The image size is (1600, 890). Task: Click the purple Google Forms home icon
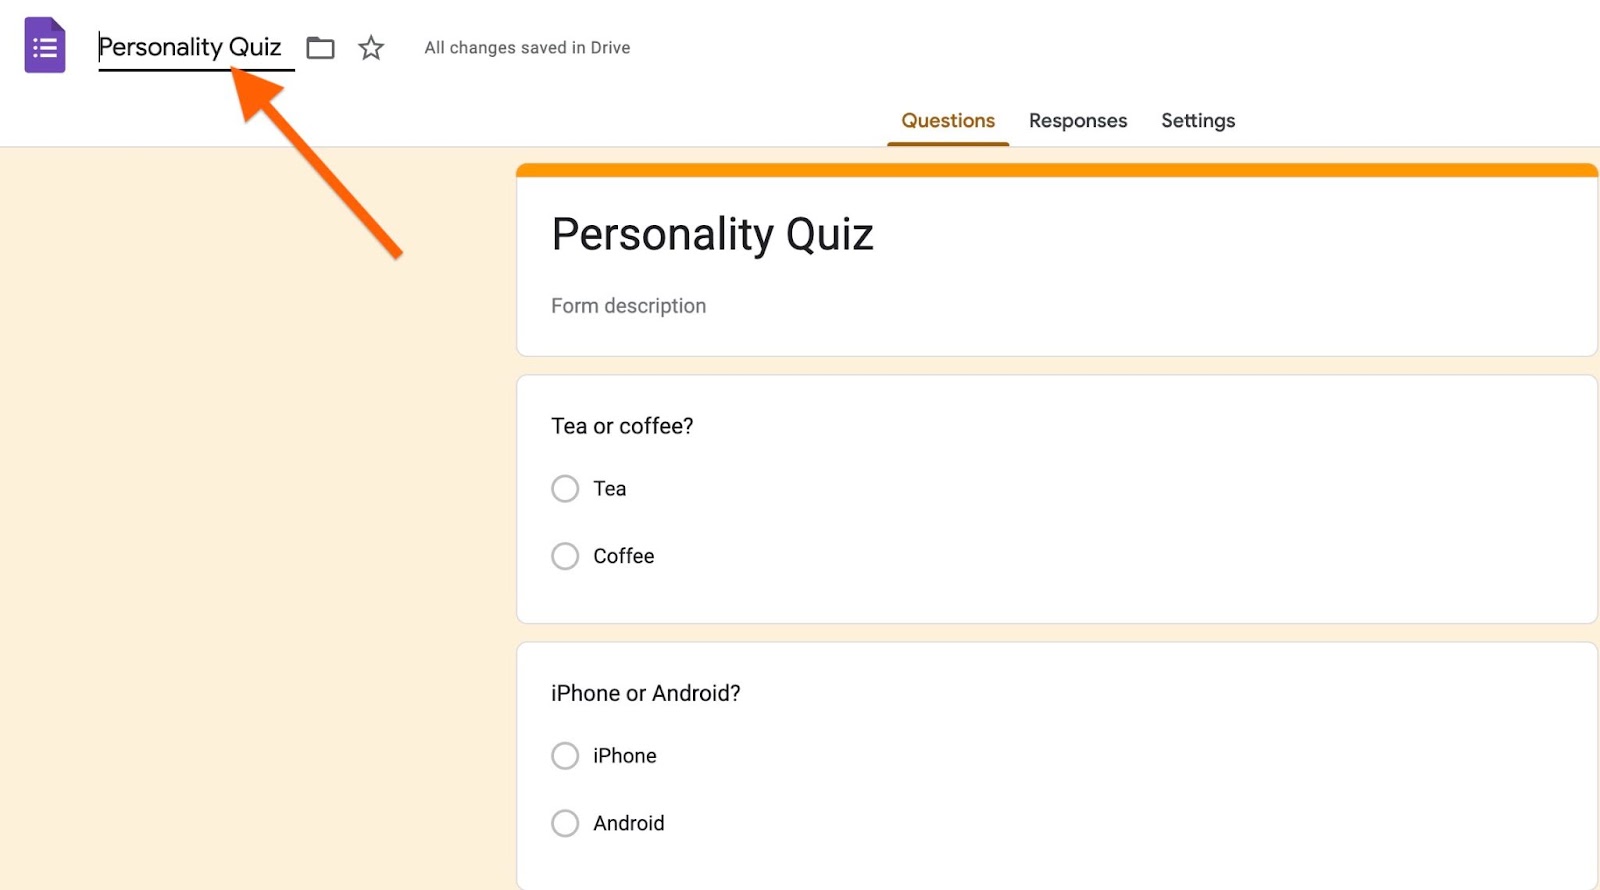coord(45,46)
